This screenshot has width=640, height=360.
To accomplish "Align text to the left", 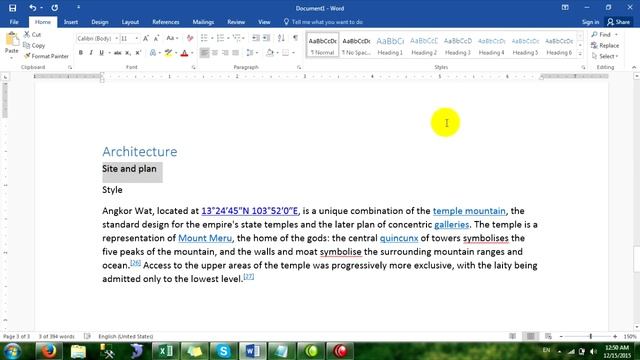I will tap(204, 53).
